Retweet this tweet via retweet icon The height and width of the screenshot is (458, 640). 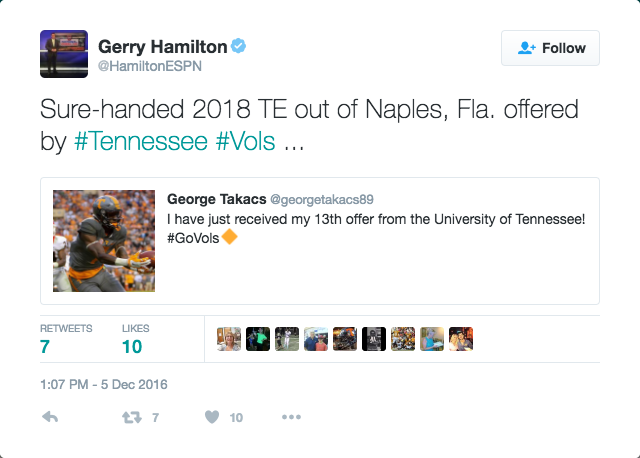[x=132, y=417]
